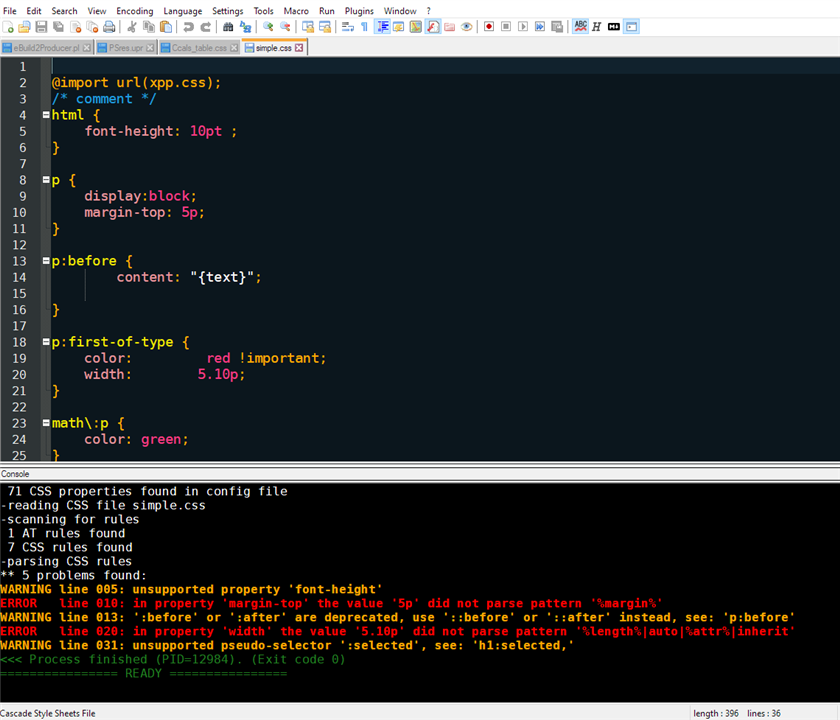
Task: Click console 'ERROR line 010' message
Action: tap(331, 603)
